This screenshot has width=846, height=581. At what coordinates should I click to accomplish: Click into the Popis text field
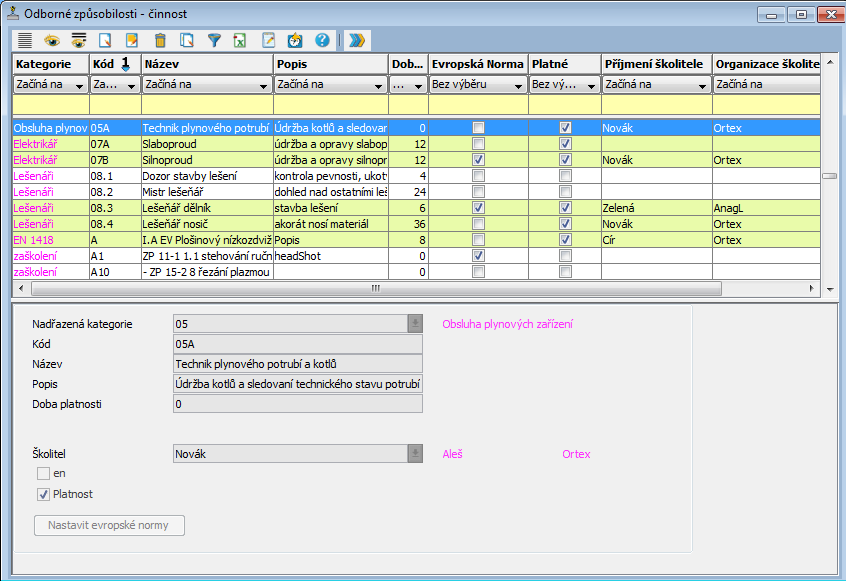(x=297, y=384)
